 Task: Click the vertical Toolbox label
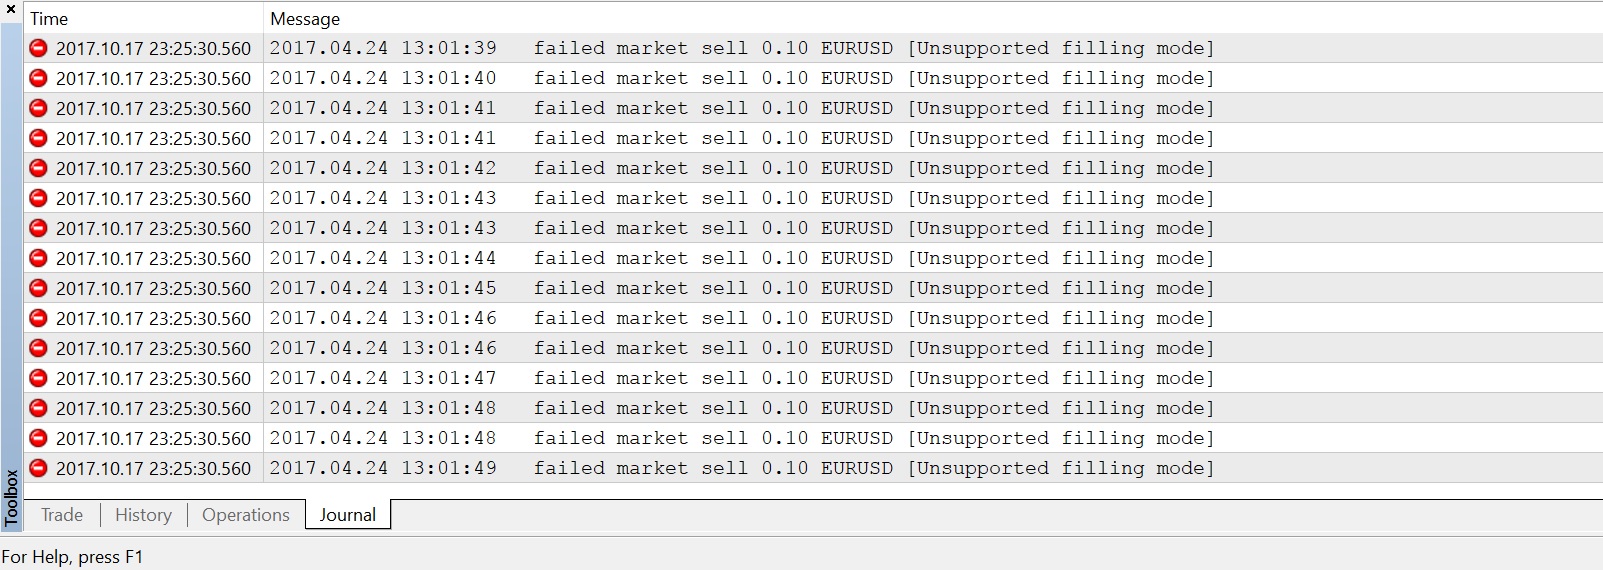(x=11, y=497)
